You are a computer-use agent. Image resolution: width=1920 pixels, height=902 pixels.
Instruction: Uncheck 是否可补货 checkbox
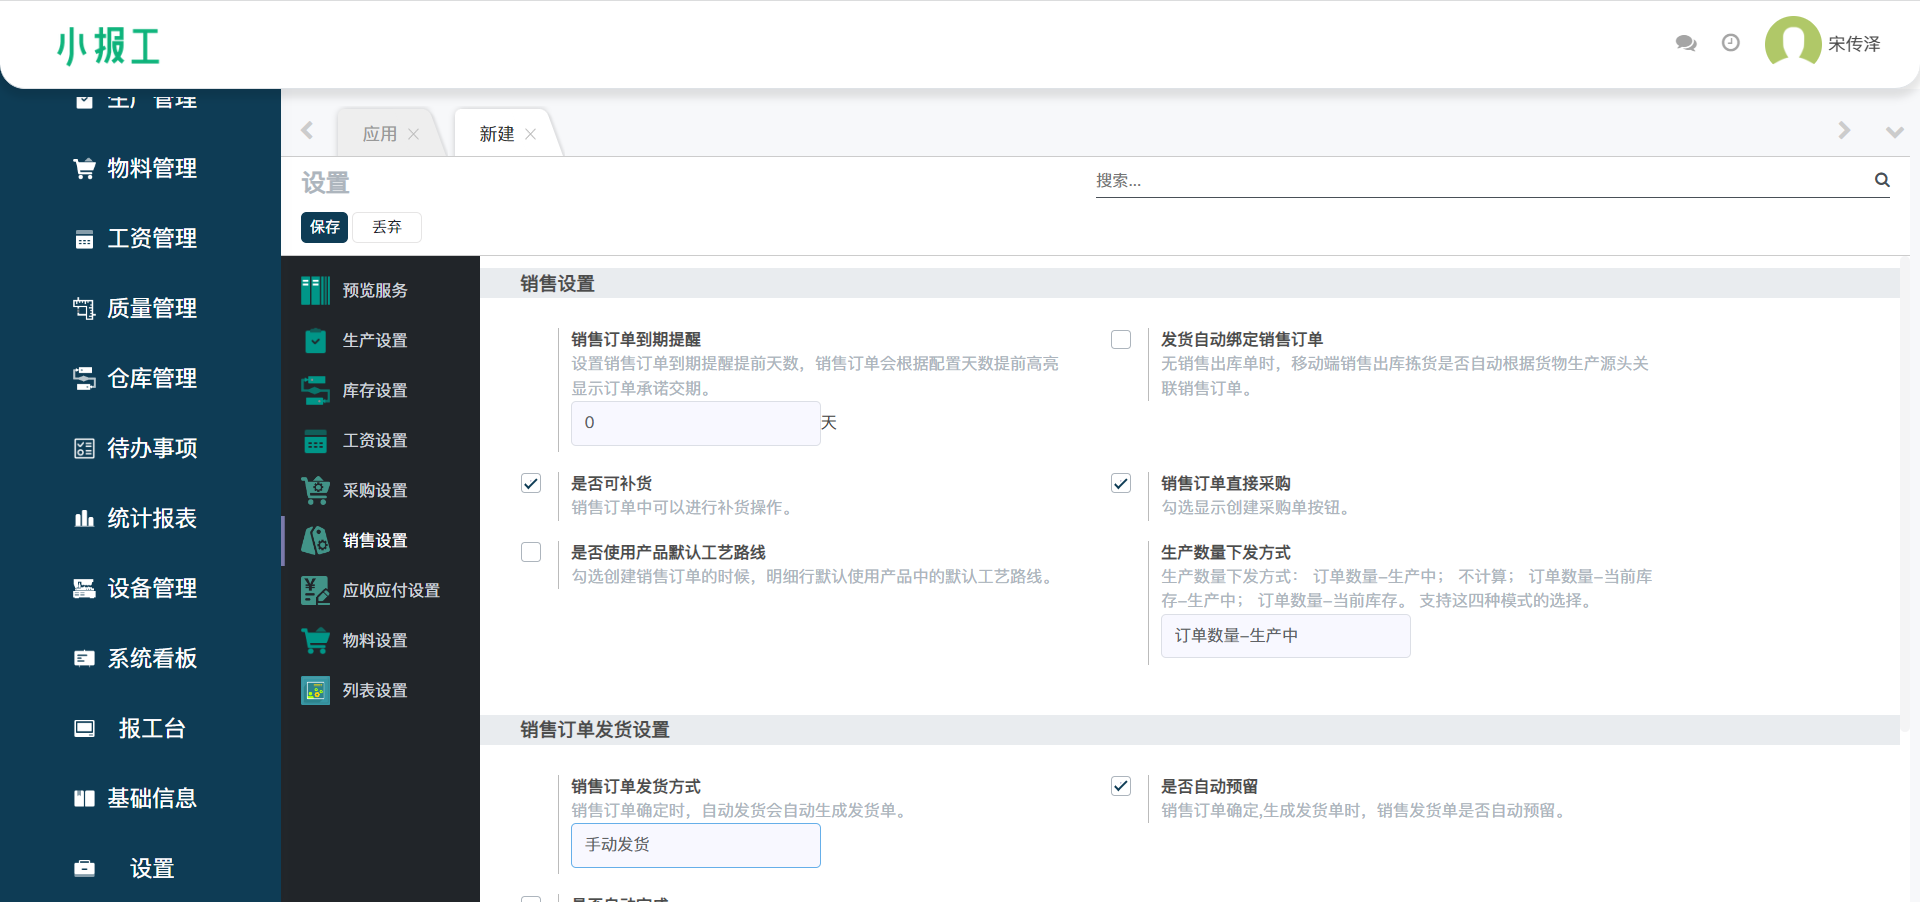[531, 484]
